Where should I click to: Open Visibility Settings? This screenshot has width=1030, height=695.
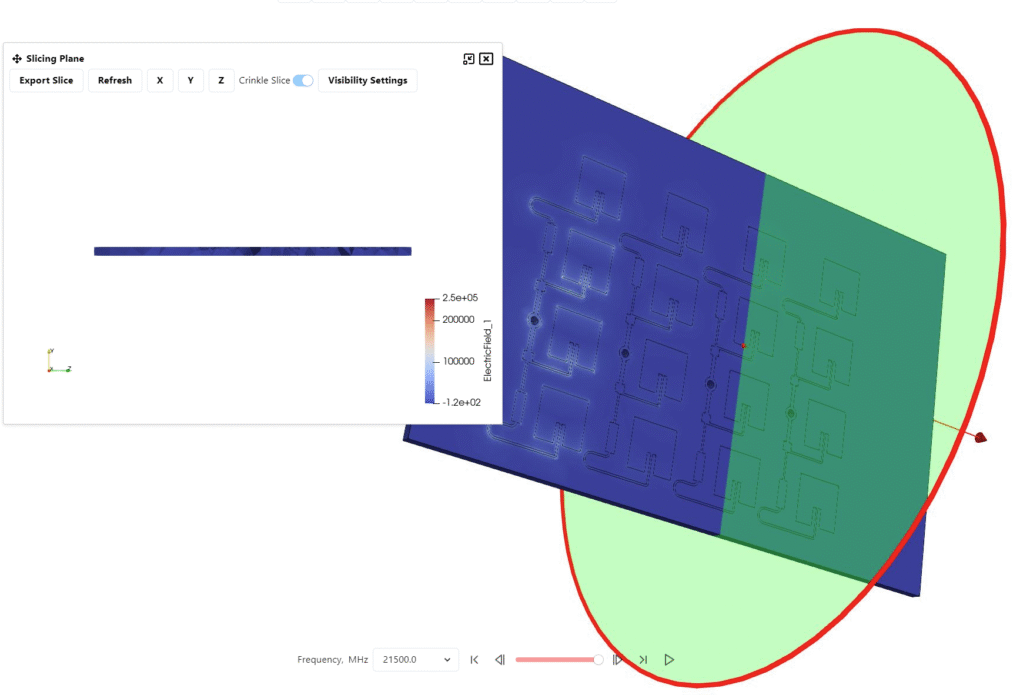tap(367, 81)
